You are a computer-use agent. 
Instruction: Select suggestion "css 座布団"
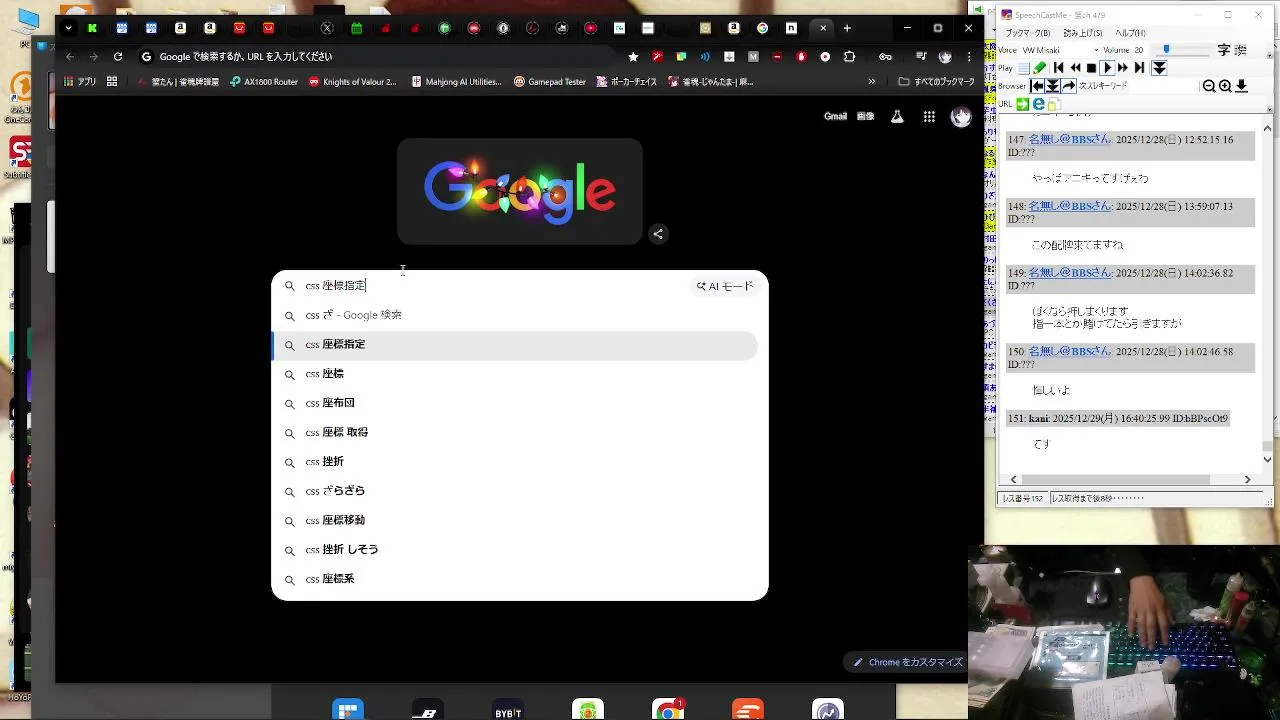(x=515, y=403)
